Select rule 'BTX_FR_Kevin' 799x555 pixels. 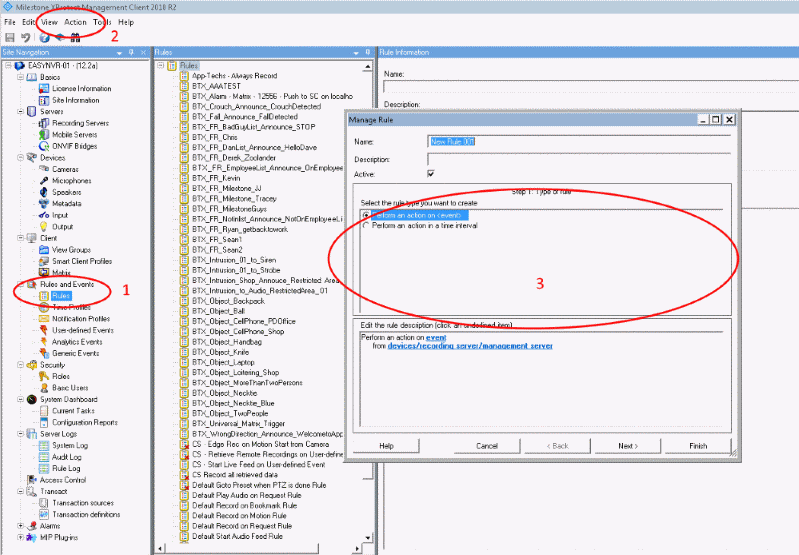click(x=216, y=178)
